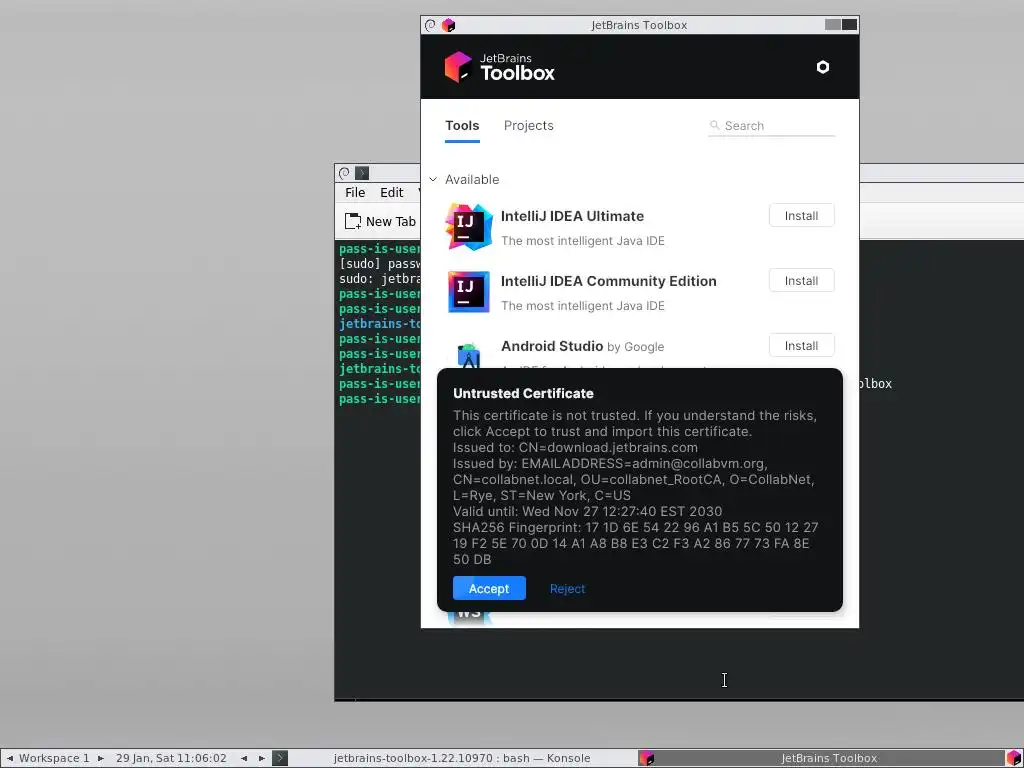Minimize the JetBrains Toolbox window
1024x768 pixels.
pos(833,25)
